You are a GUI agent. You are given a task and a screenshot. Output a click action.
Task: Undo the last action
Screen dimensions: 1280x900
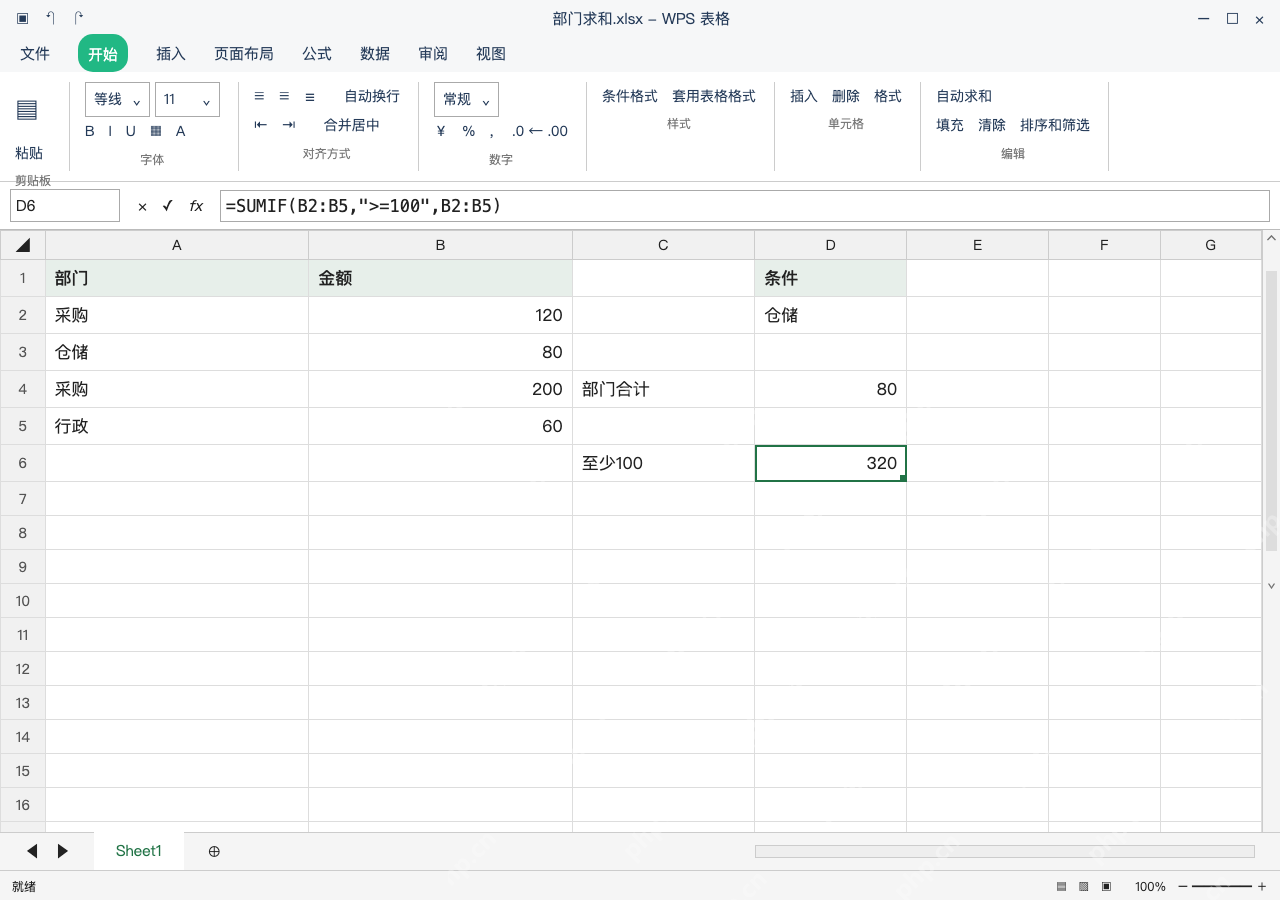(50, 18)
